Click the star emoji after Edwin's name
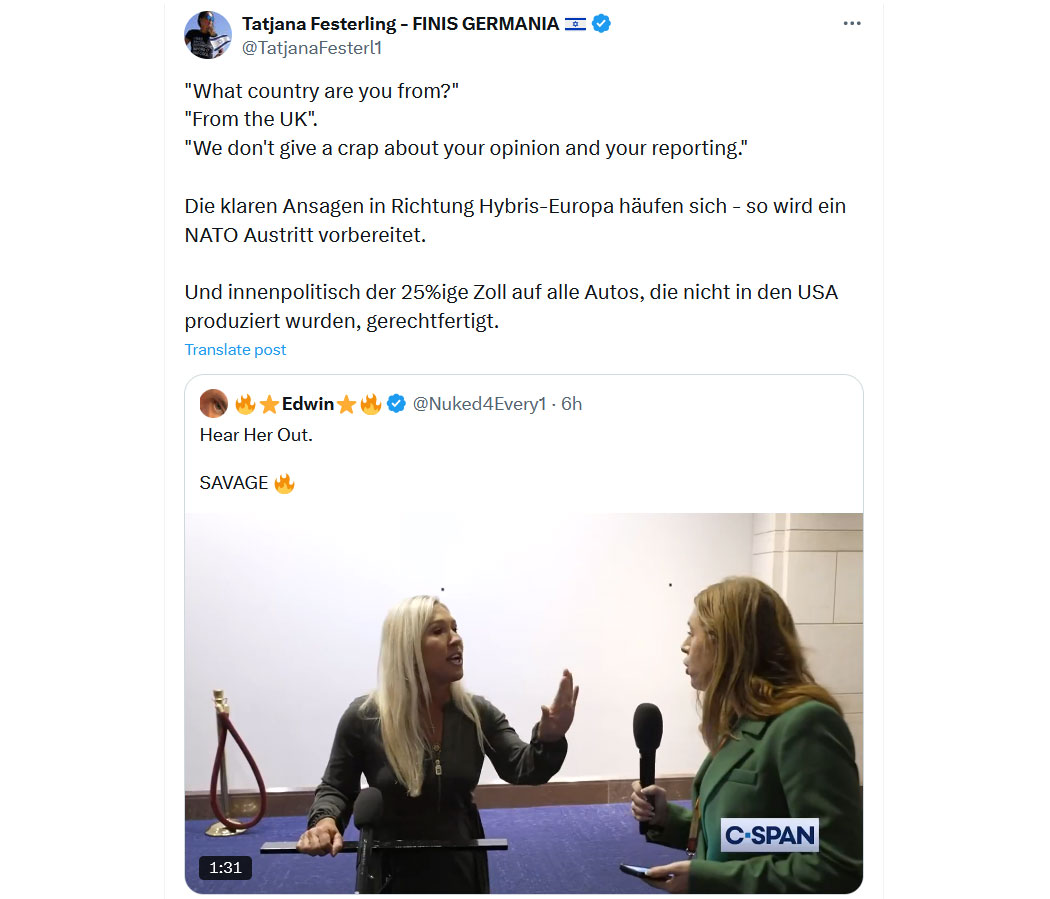Viewport: 1050px width, 899px height. tap(346, 404)
